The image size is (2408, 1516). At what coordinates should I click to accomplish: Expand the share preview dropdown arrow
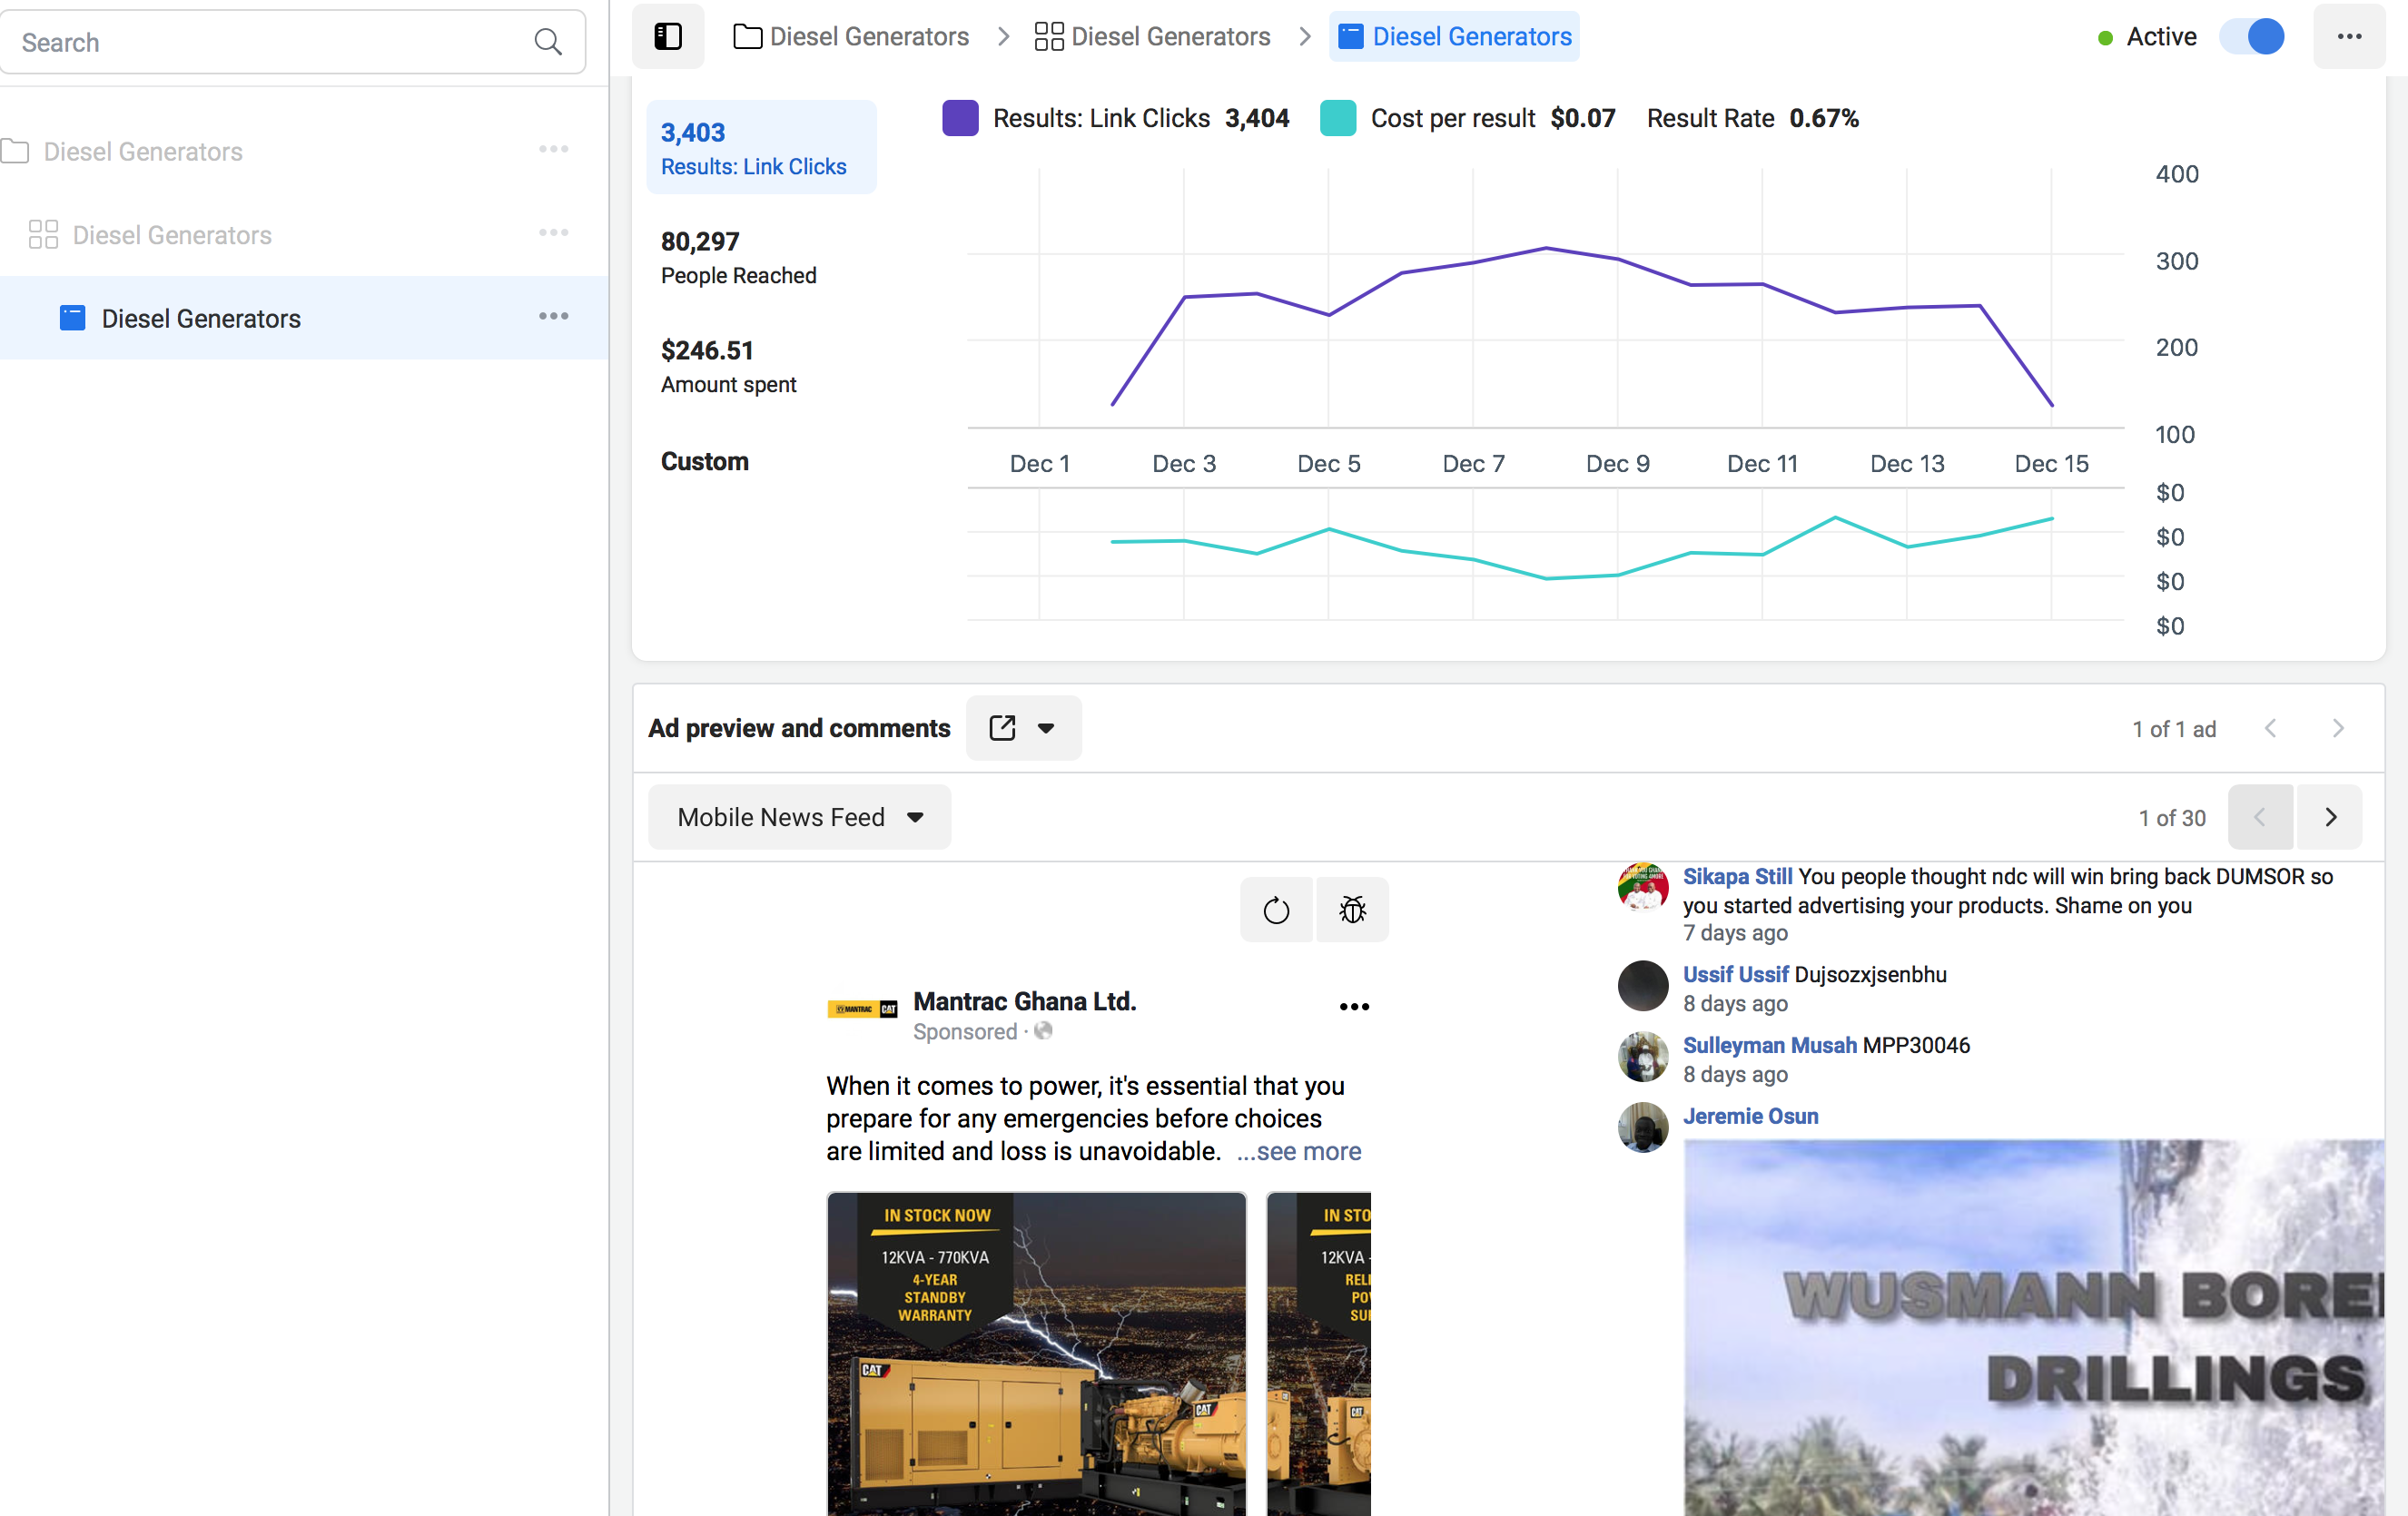click(1046, 728)
